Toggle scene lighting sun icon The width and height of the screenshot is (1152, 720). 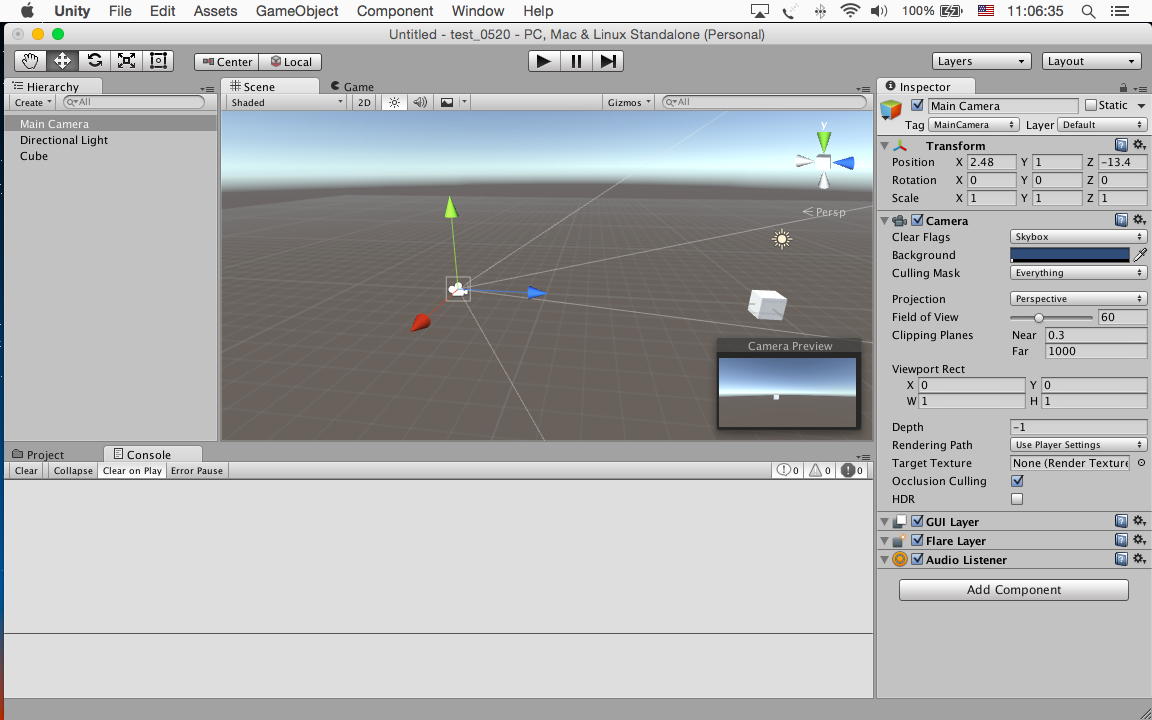point(394,102)
